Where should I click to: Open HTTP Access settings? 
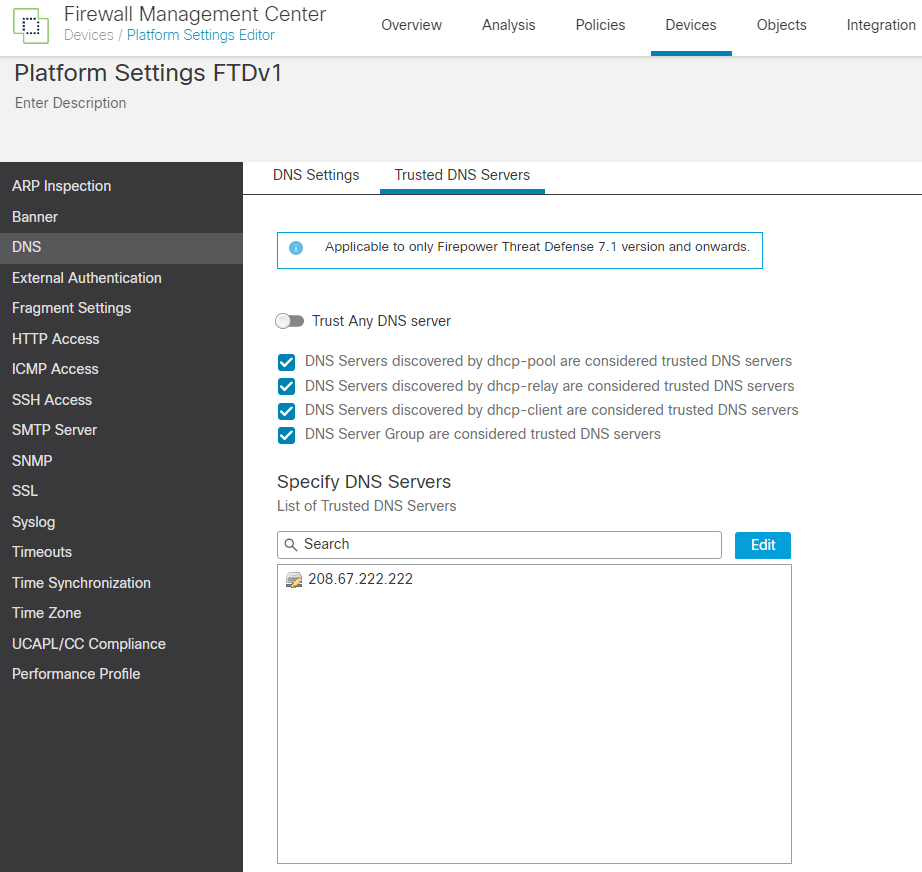coord(56,339)
